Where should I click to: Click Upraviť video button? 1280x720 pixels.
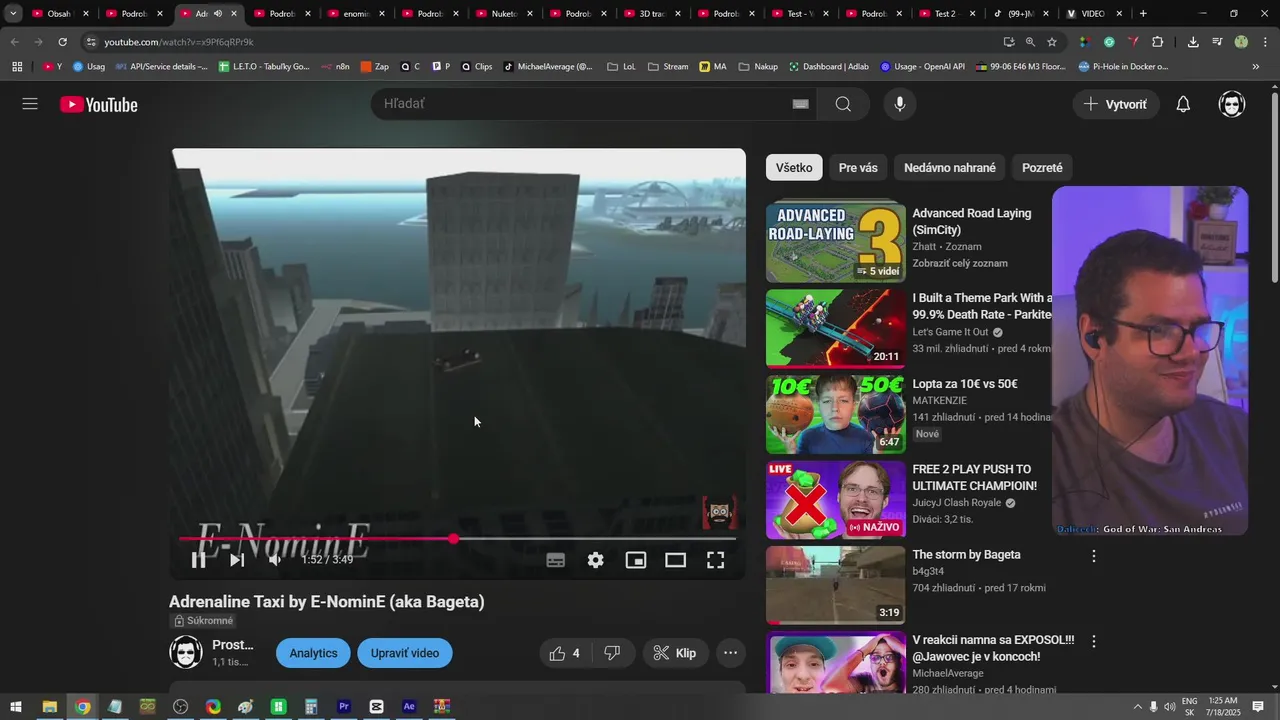(x=405, y=653)
